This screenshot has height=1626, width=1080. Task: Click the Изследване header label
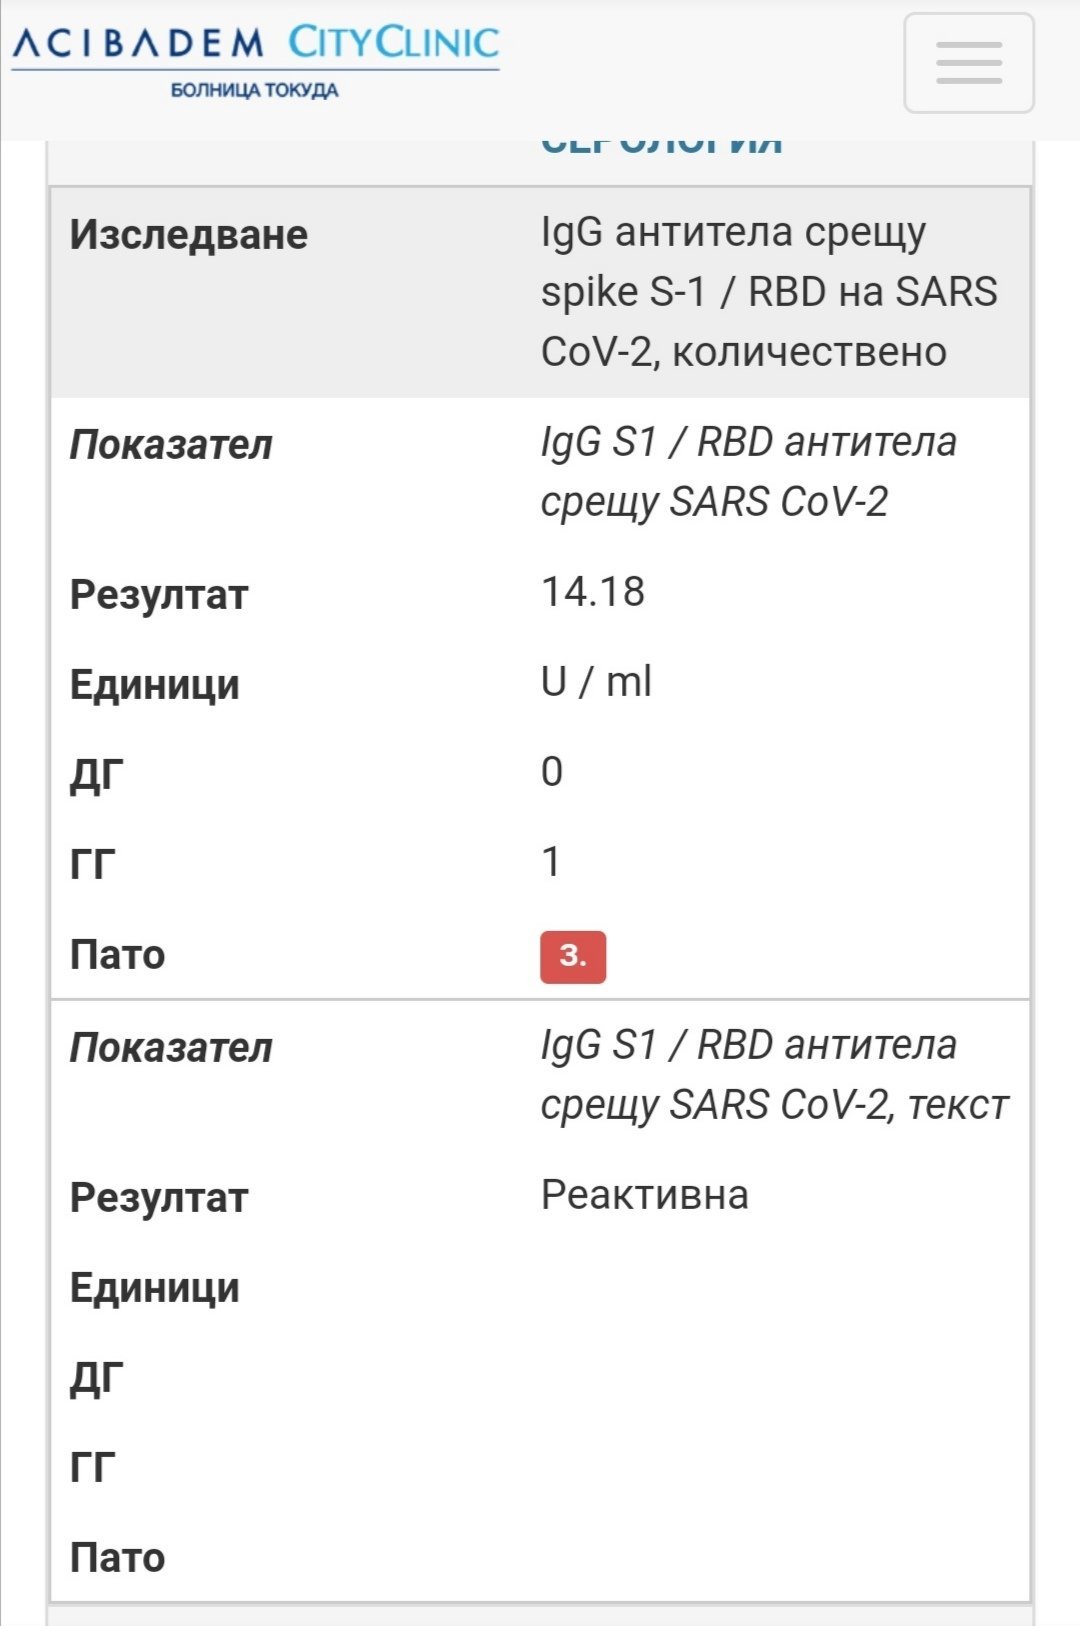point(189,235)
